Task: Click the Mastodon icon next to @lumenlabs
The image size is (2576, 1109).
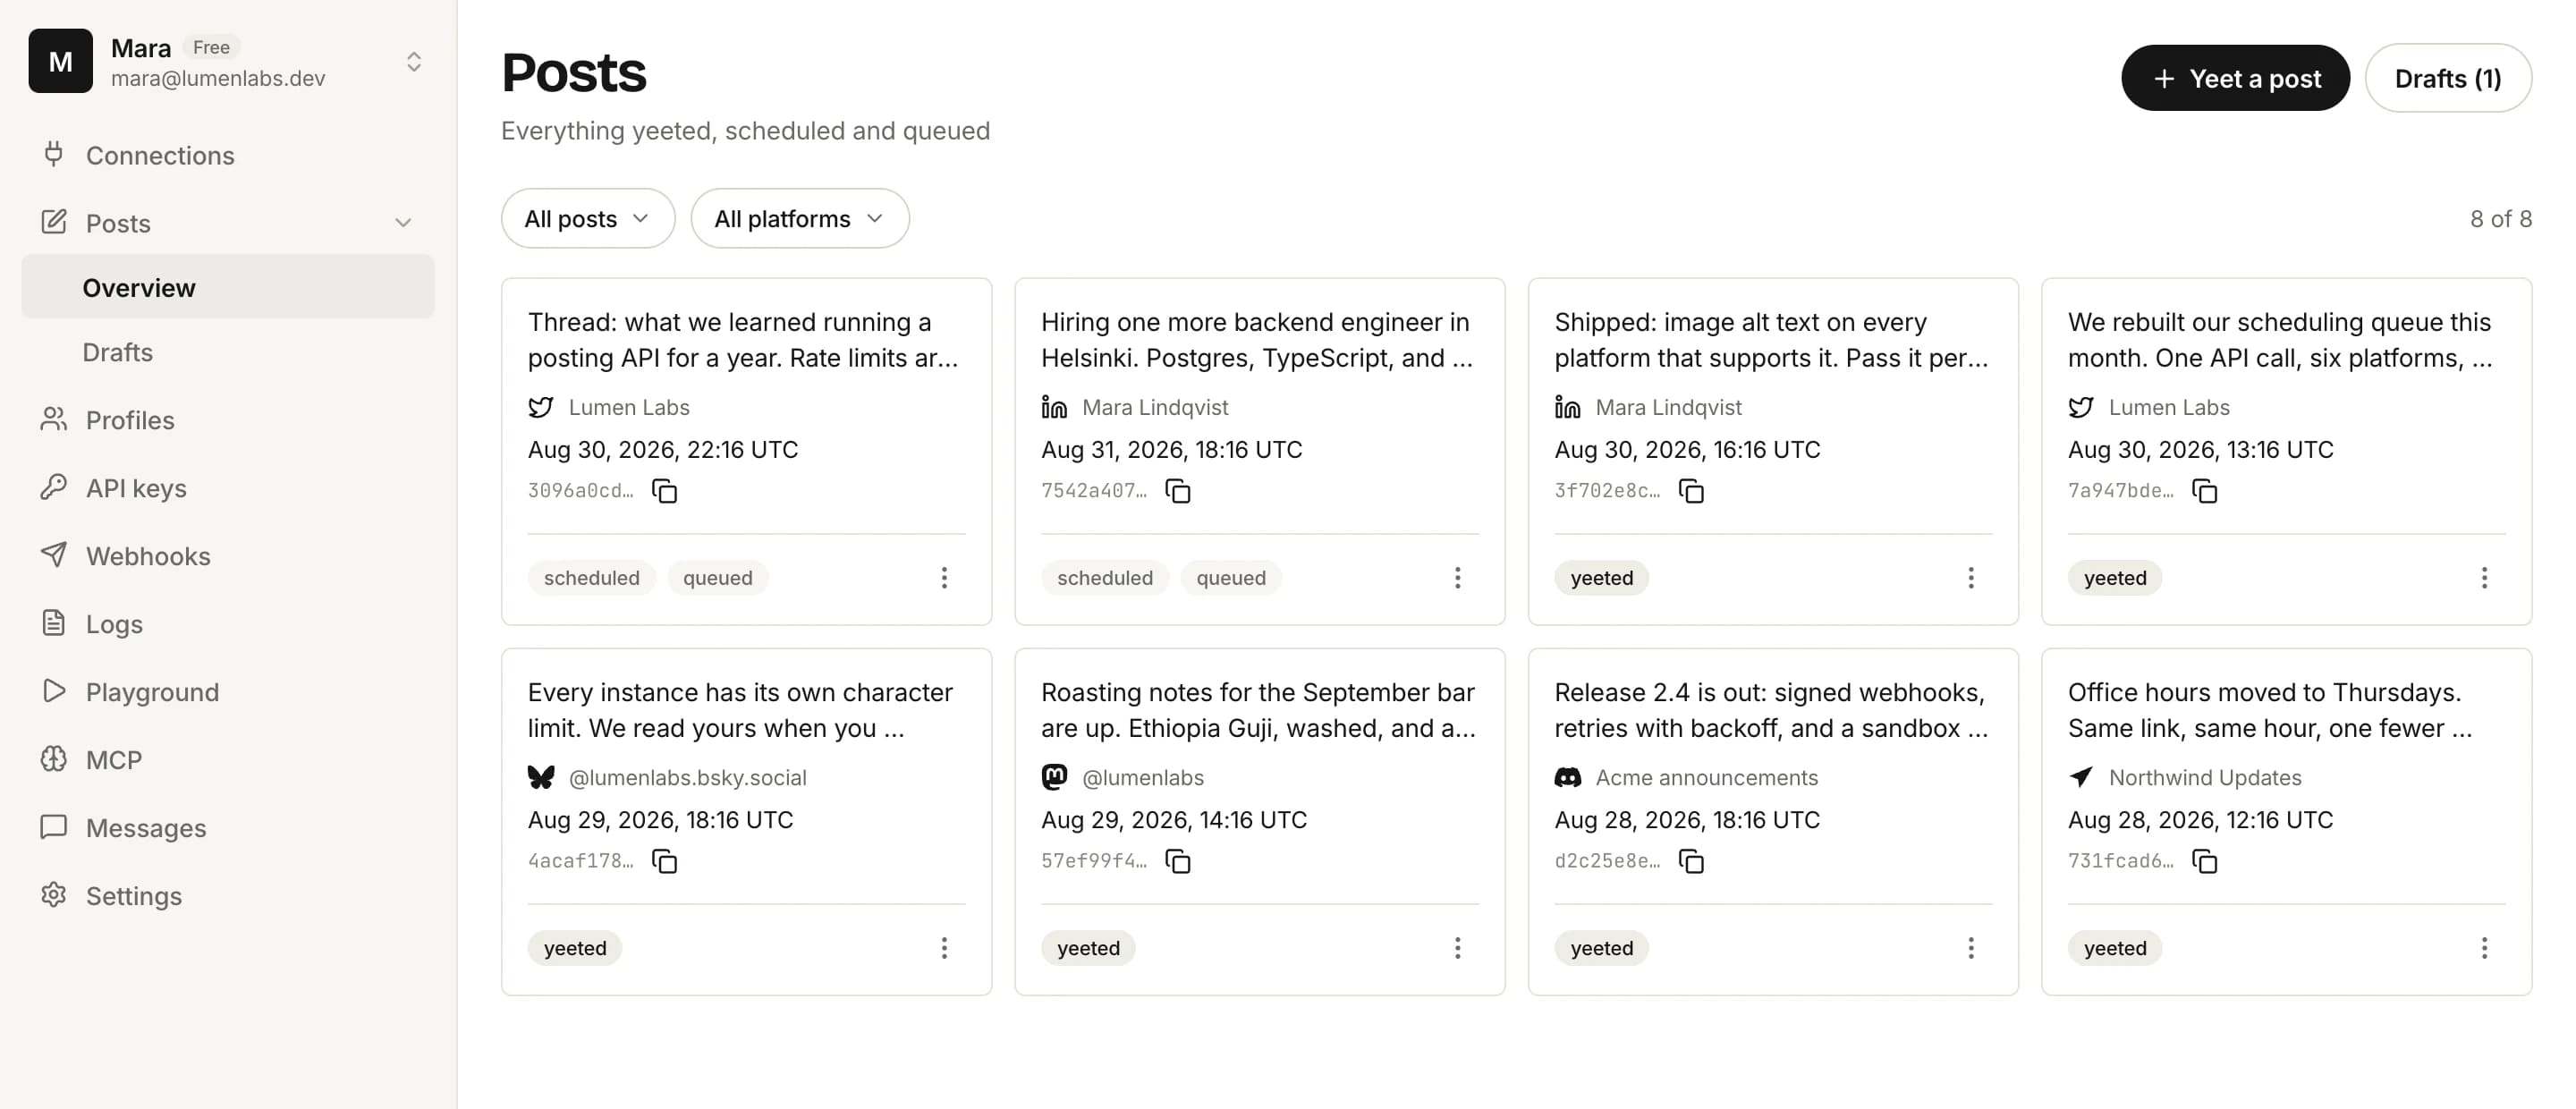Action: coord(1054,777)
